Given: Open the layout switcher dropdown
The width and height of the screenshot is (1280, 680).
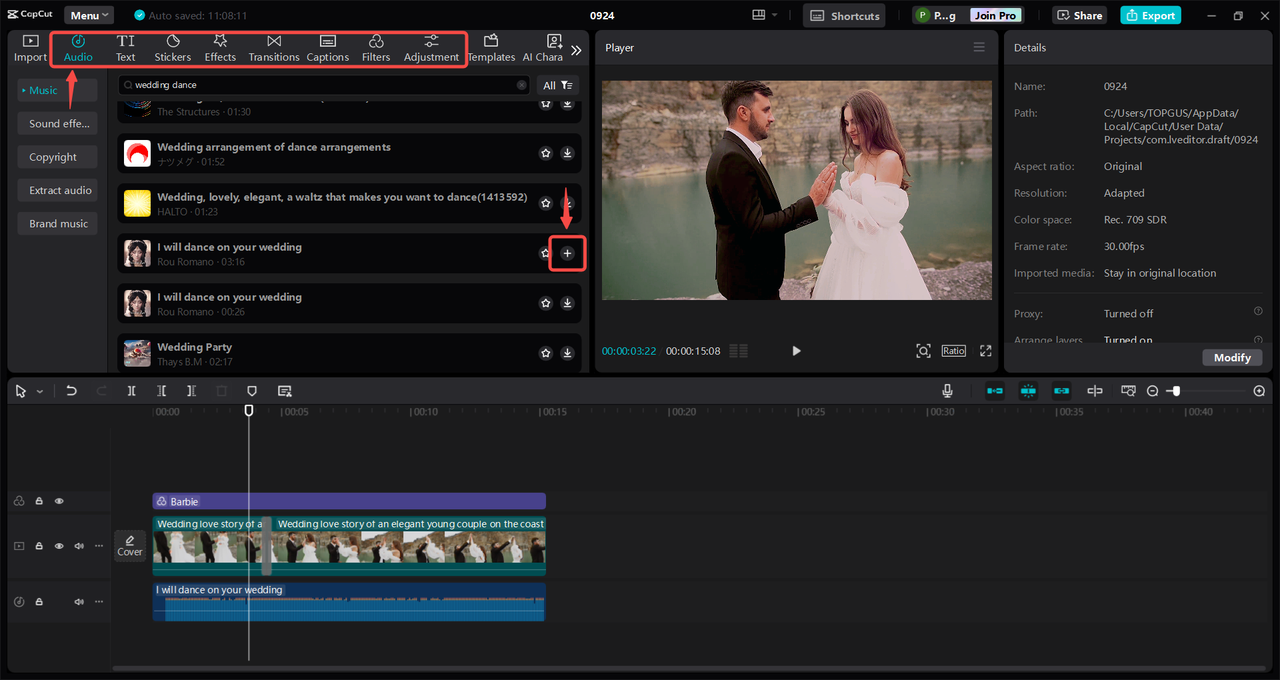Looking at the screenshot, I should tap(765, 16).
